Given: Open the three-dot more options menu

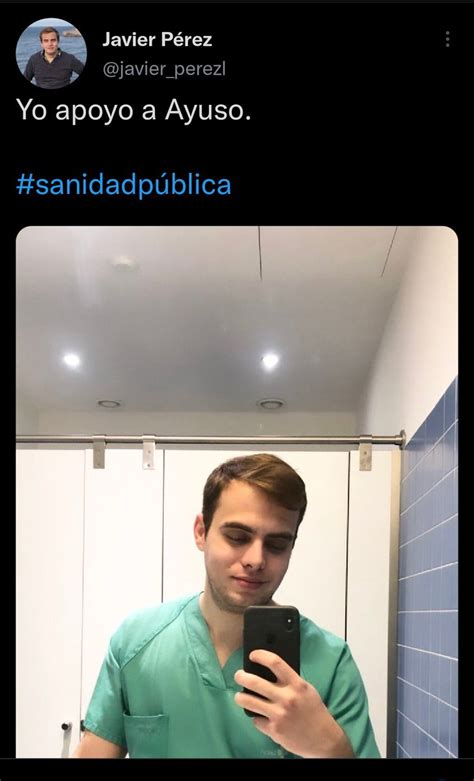Looking at the screenshot, I should 447,39.
